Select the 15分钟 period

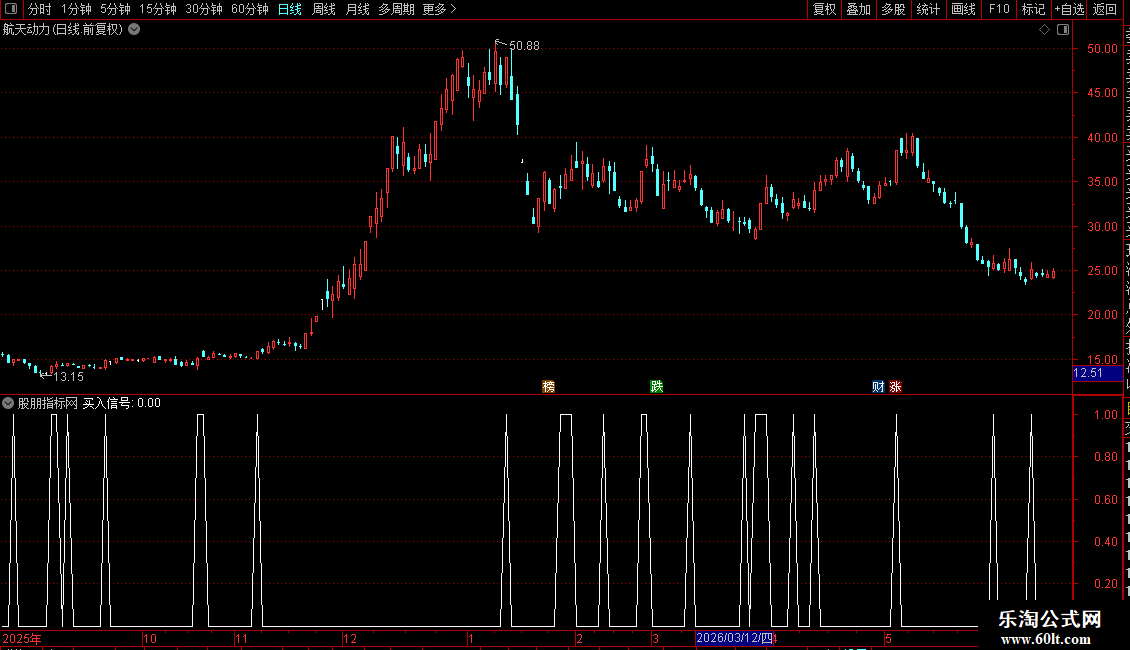(x=158, y=9)
